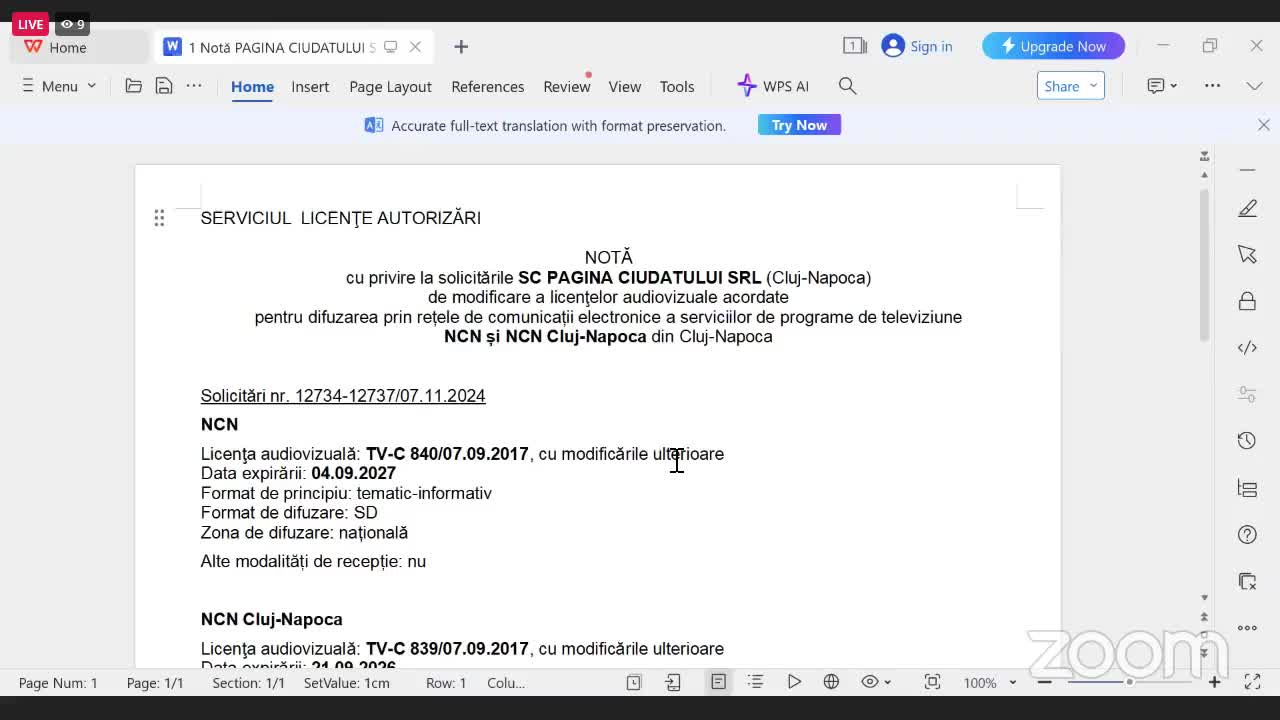Image resolution: width=1280 pixels, height=720 pixels.
Task: Open the code brackets sidebar icon
Action: click(1247, 347)
